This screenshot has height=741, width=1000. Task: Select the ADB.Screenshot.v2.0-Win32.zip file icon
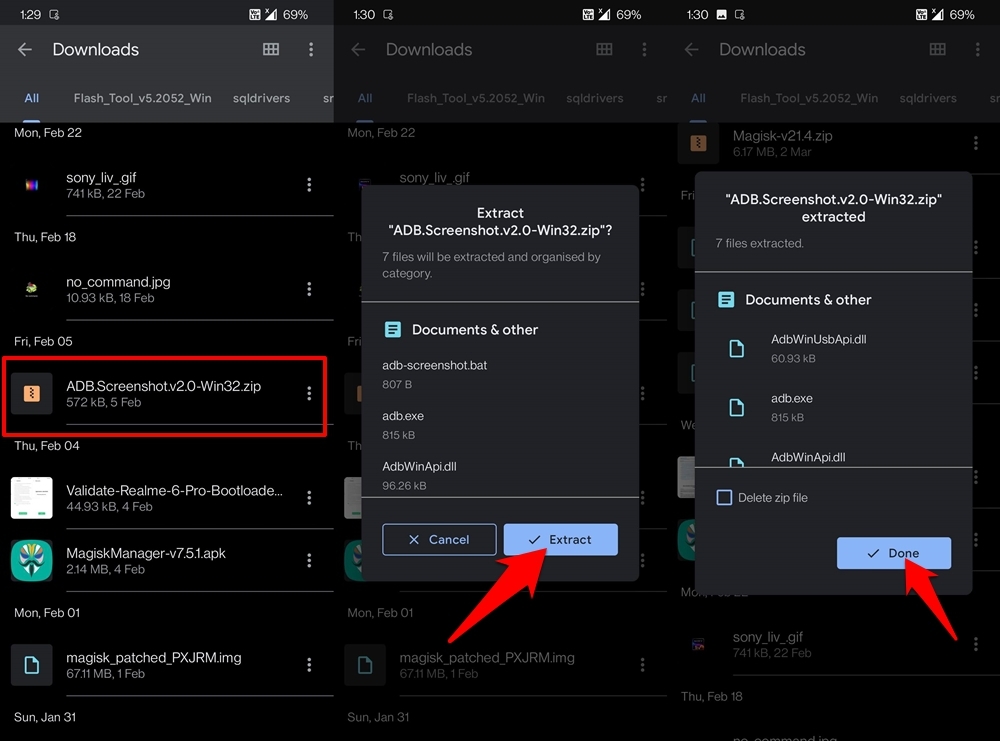click(32, 394)
